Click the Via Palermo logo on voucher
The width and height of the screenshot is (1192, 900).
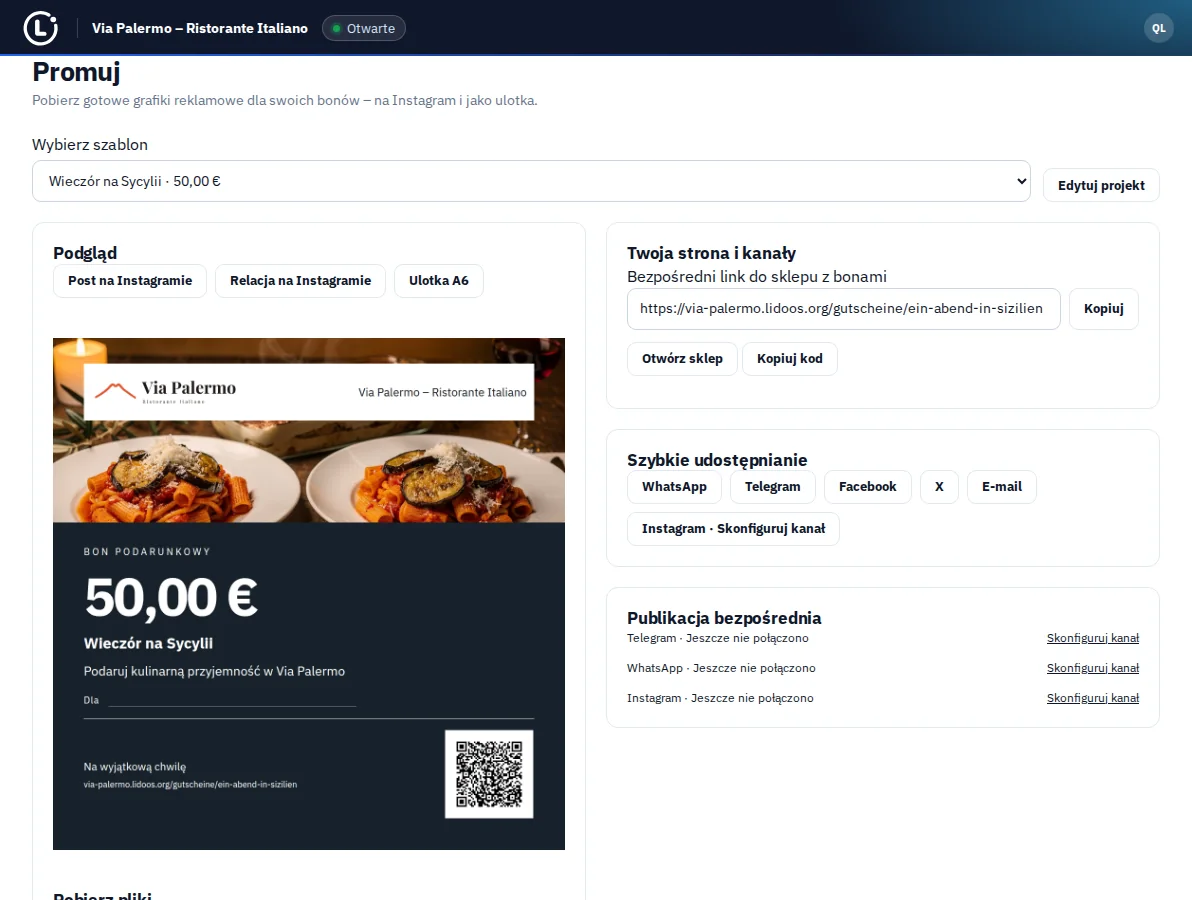[165, 391]
